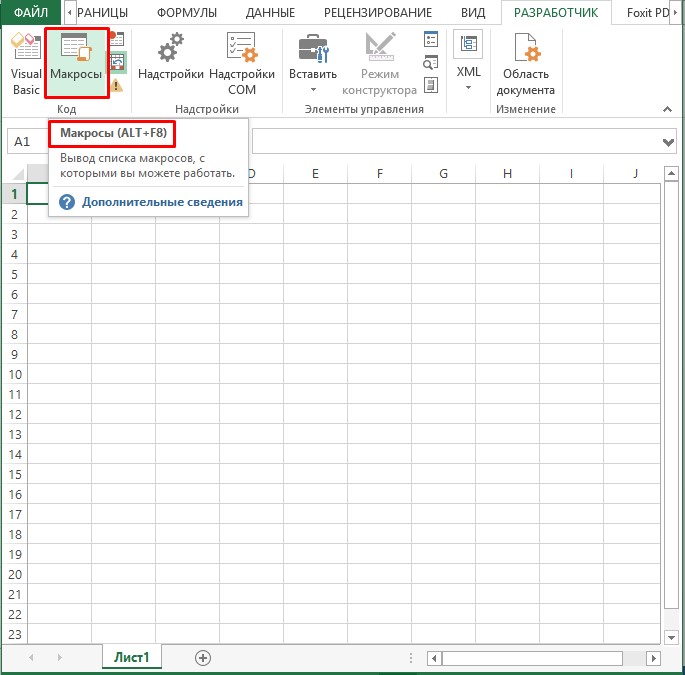The width and height of the screenshot is (685, 675).
Task: Select row 15 header
Action: click(x=14, y=474)
